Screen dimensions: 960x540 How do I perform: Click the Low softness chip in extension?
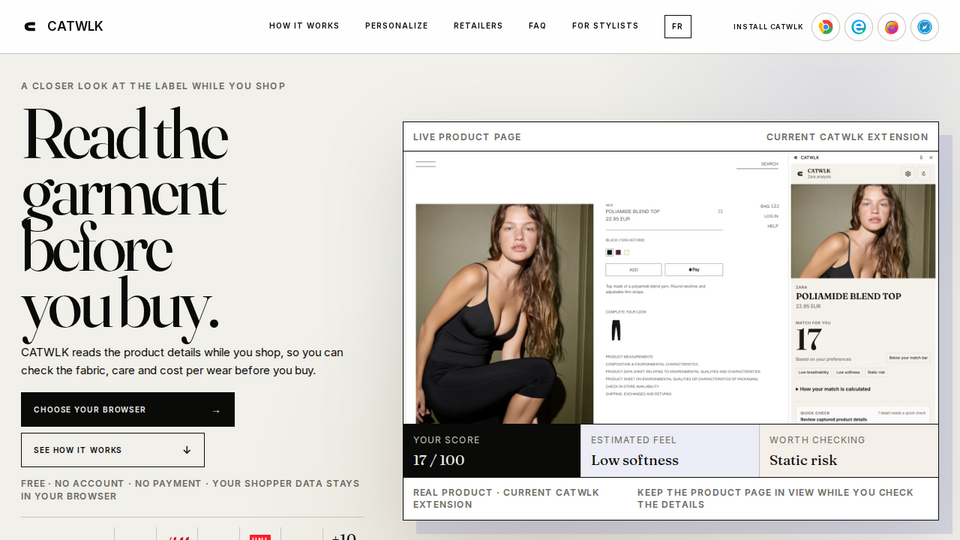[848, 372]
